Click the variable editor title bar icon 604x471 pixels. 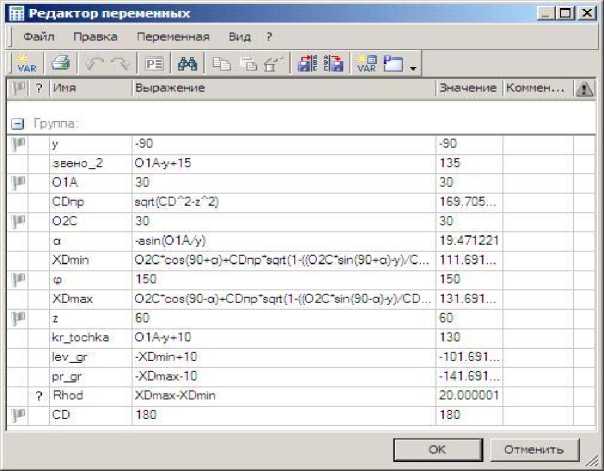(x=16, y=13)
